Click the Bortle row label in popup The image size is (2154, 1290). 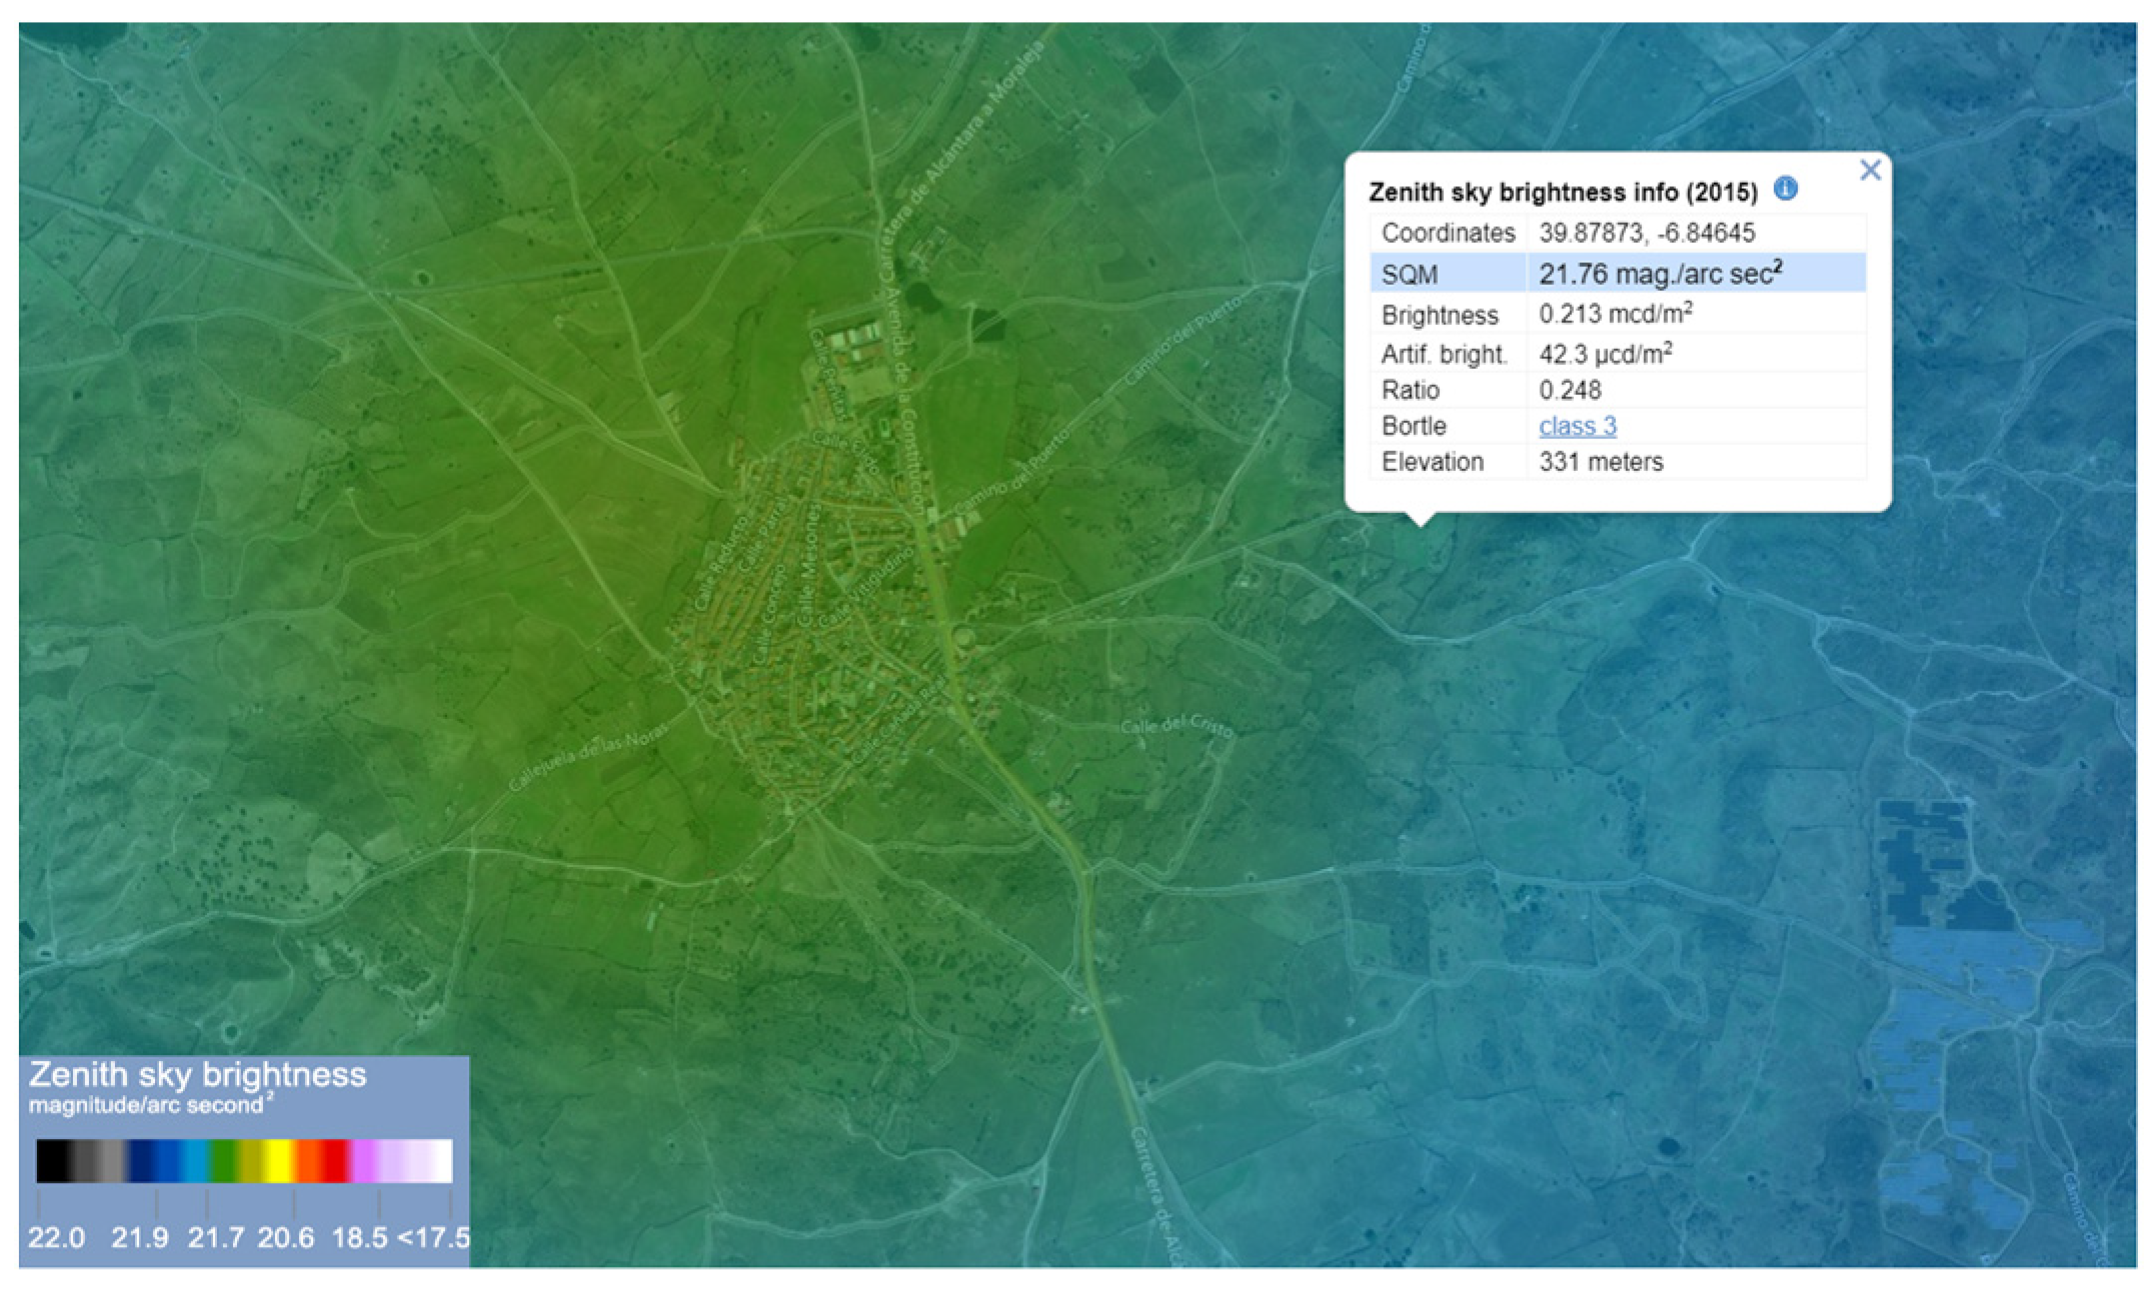point(1413,426)
